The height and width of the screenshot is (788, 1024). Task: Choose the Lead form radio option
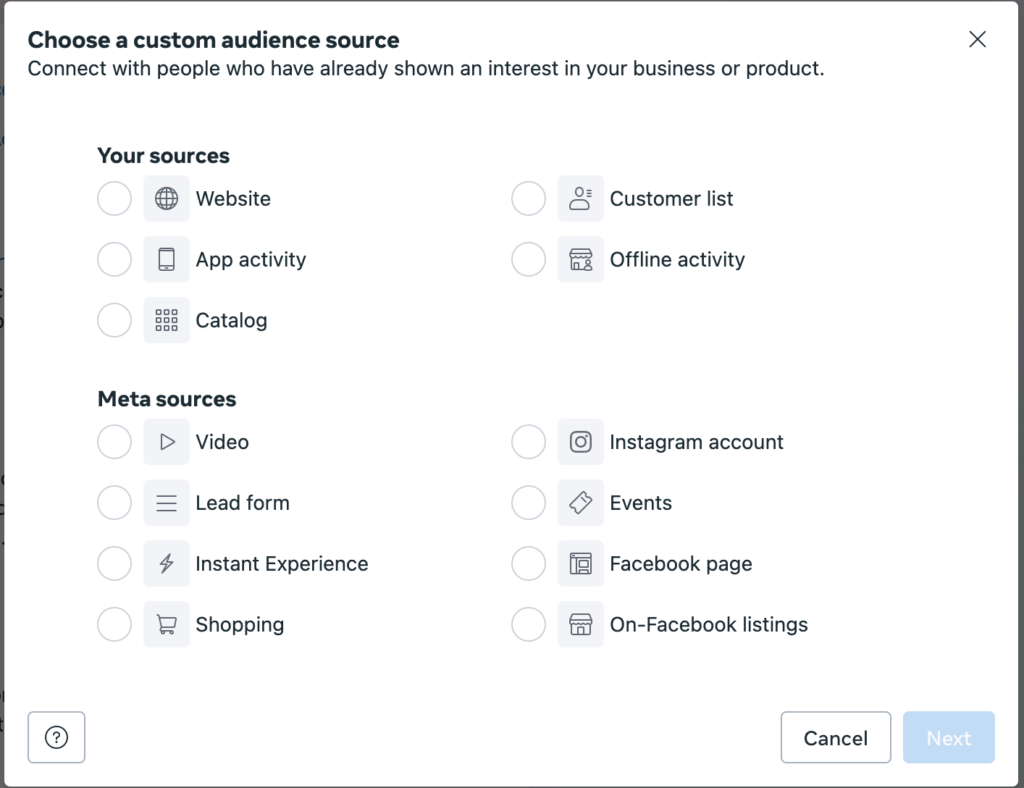click(x=114, y=503)
